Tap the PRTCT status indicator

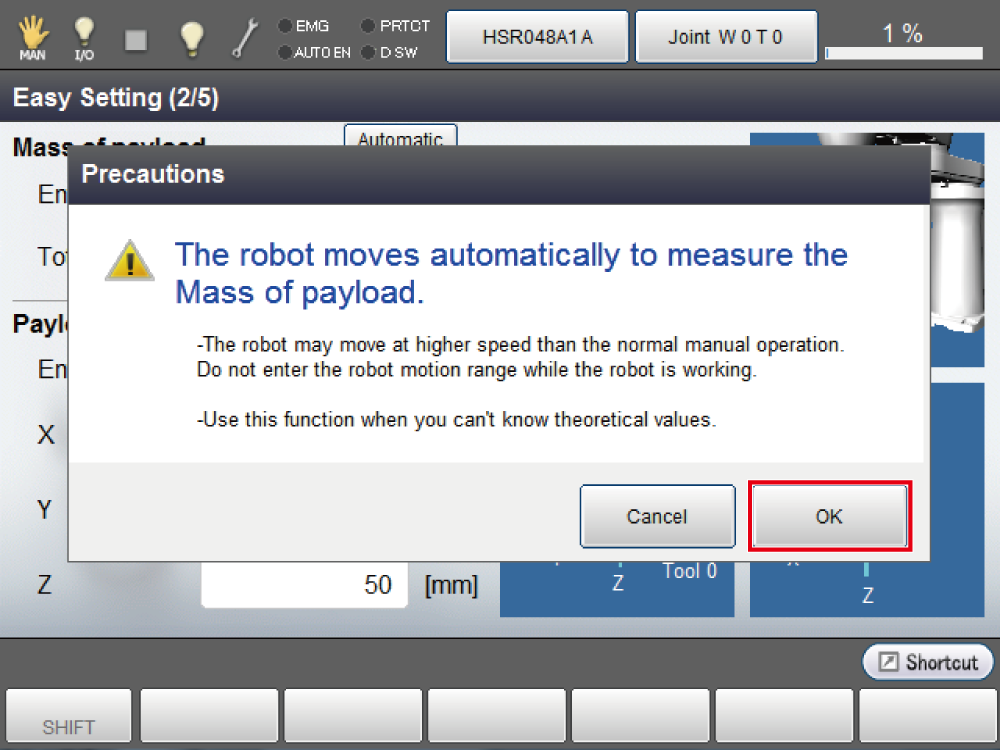[395, 26]
